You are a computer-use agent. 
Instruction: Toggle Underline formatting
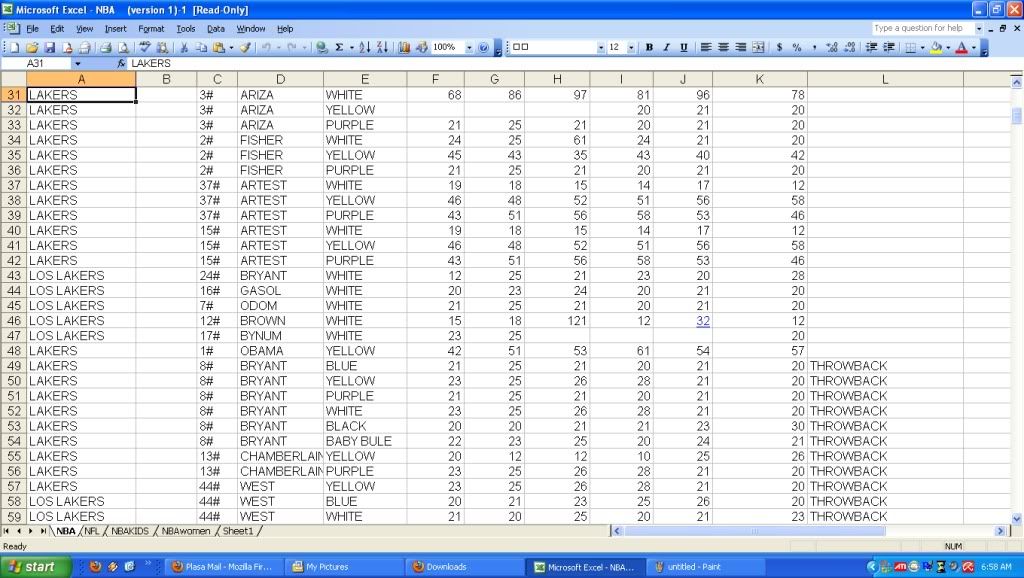(684, 48)
